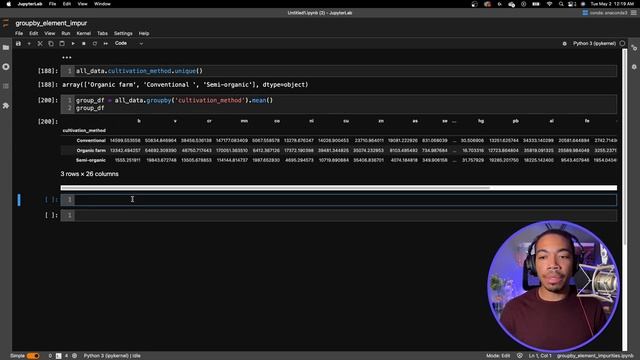This screenshot has height=360, width=640.
Task: Open the running kernels sidebar icon
Action: pyautogui.click(x=6, y=67)
